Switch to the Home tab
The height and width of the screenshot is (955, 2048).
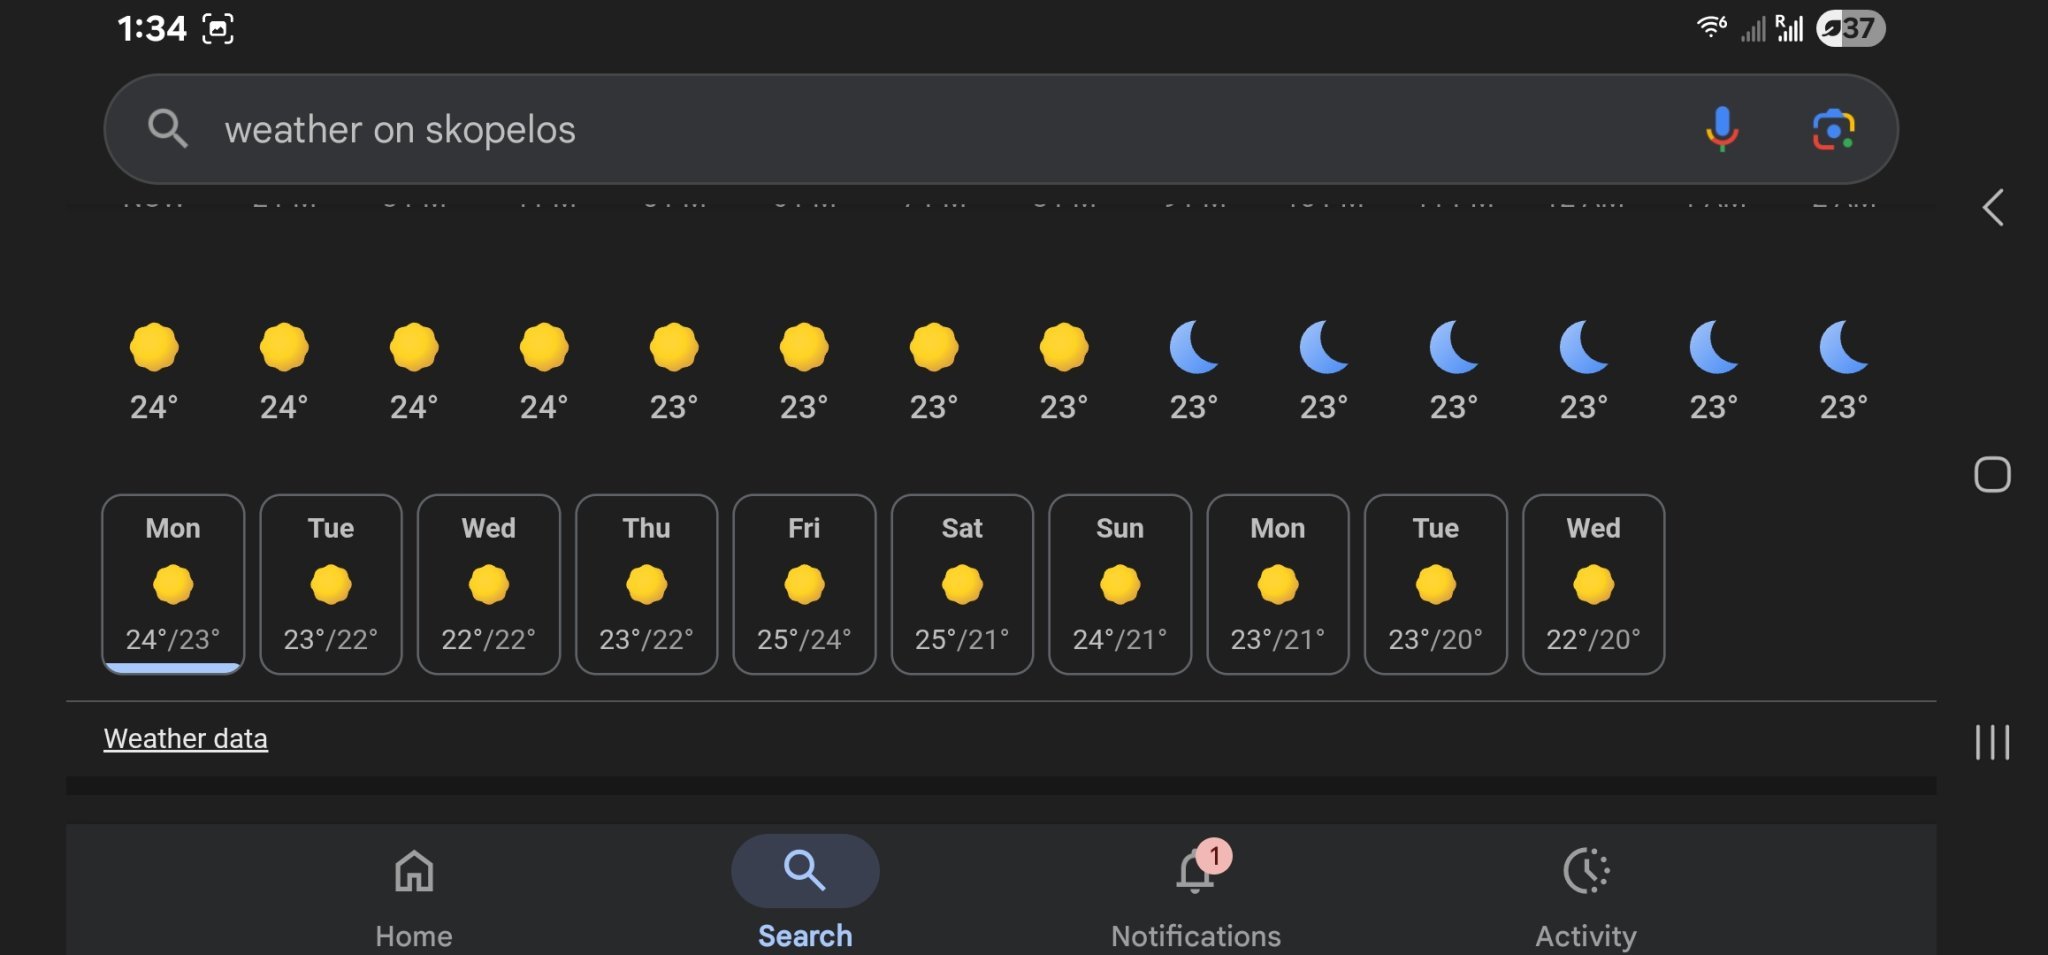[x=414, y=890]
